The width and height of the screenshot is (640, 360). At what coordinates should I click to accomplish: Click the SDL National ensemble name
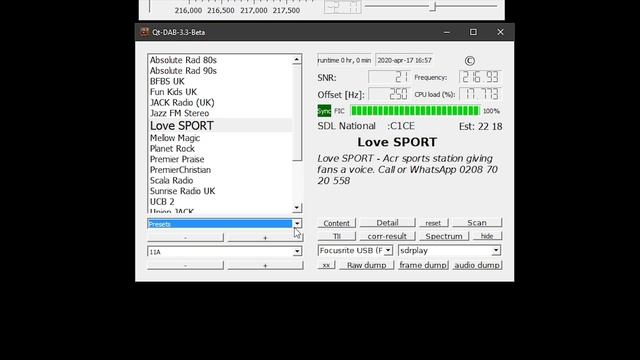coord(347,126)
